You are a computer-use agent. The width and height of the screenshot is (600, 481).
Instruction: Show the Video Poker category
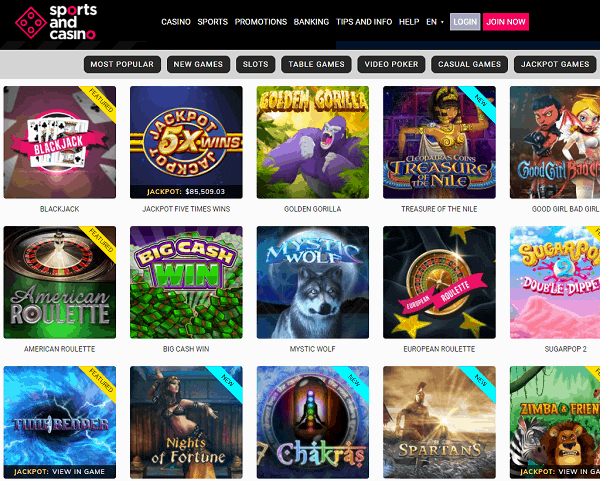(x=391, y=64)
